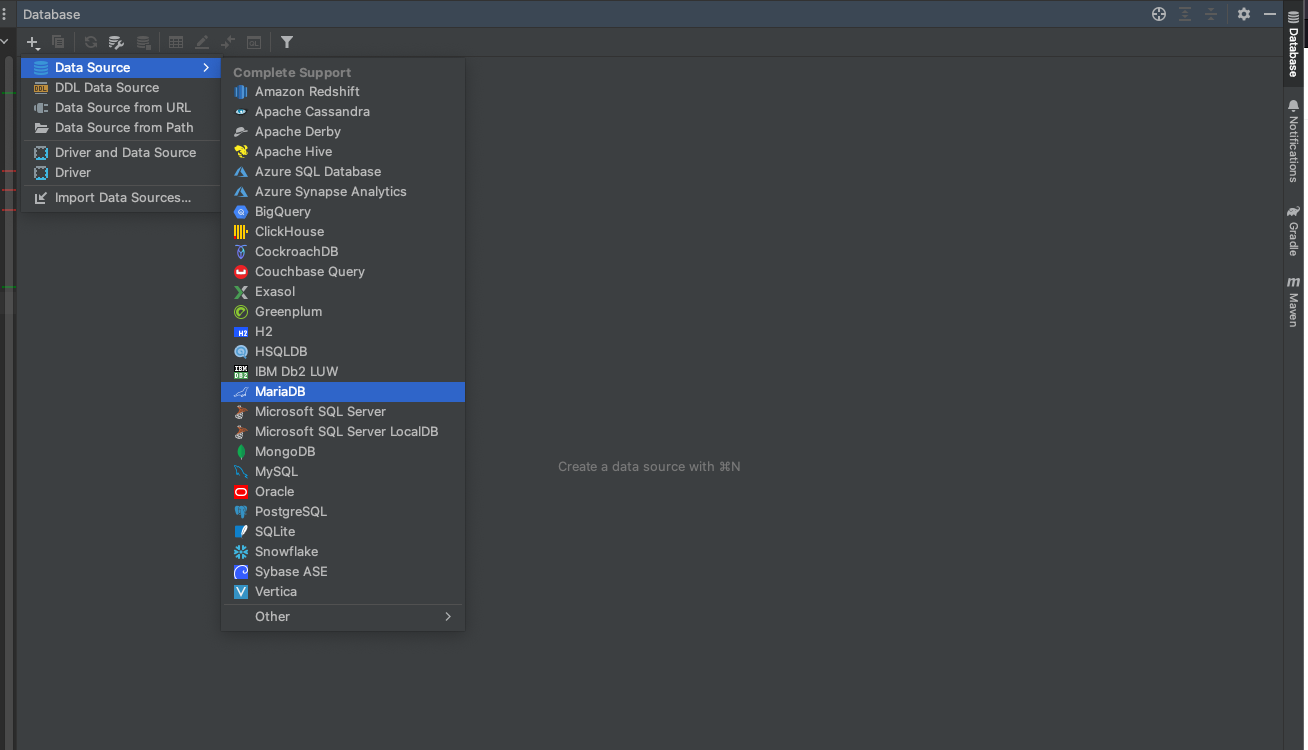Select Couchbase Query data source

(343, 272)
